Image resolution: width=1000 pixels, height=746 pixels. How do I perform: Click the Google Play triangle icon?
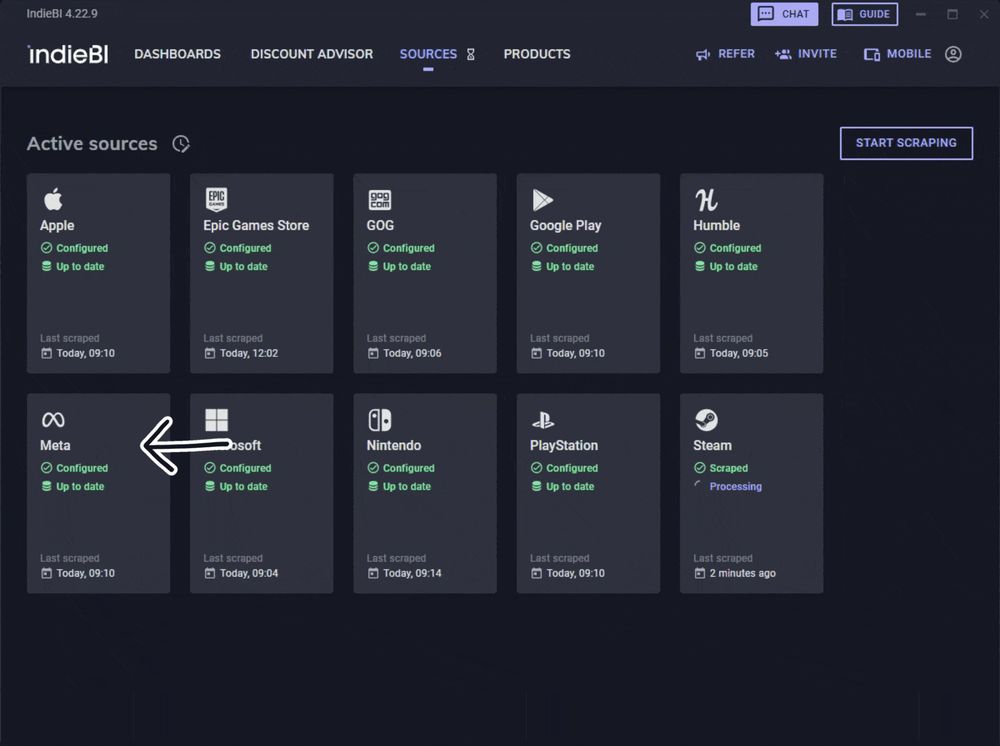point(542,200)
